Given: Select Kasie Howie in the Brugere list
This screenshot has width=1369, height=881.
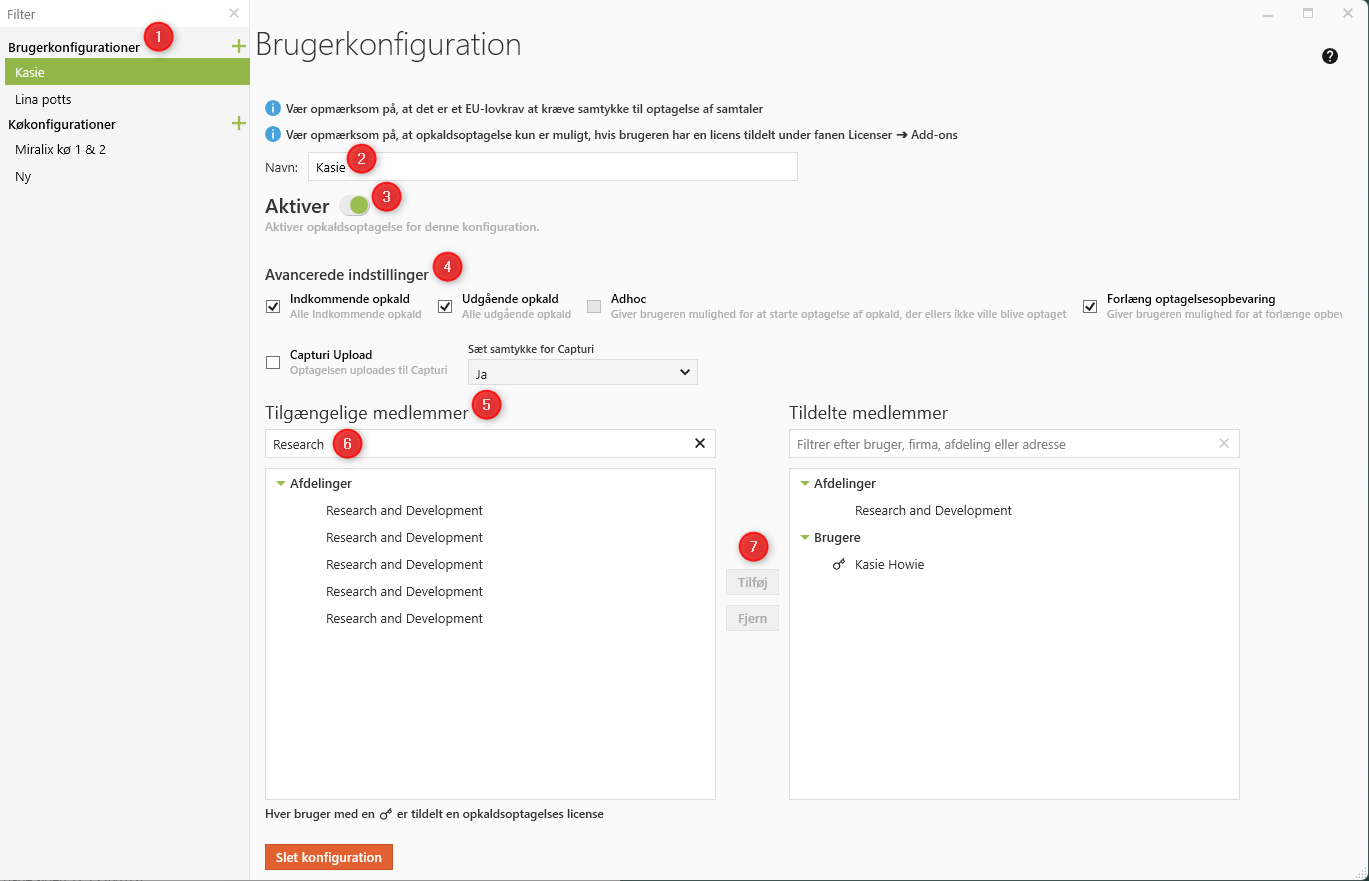Looking at the screenshot, I should 889,565.
